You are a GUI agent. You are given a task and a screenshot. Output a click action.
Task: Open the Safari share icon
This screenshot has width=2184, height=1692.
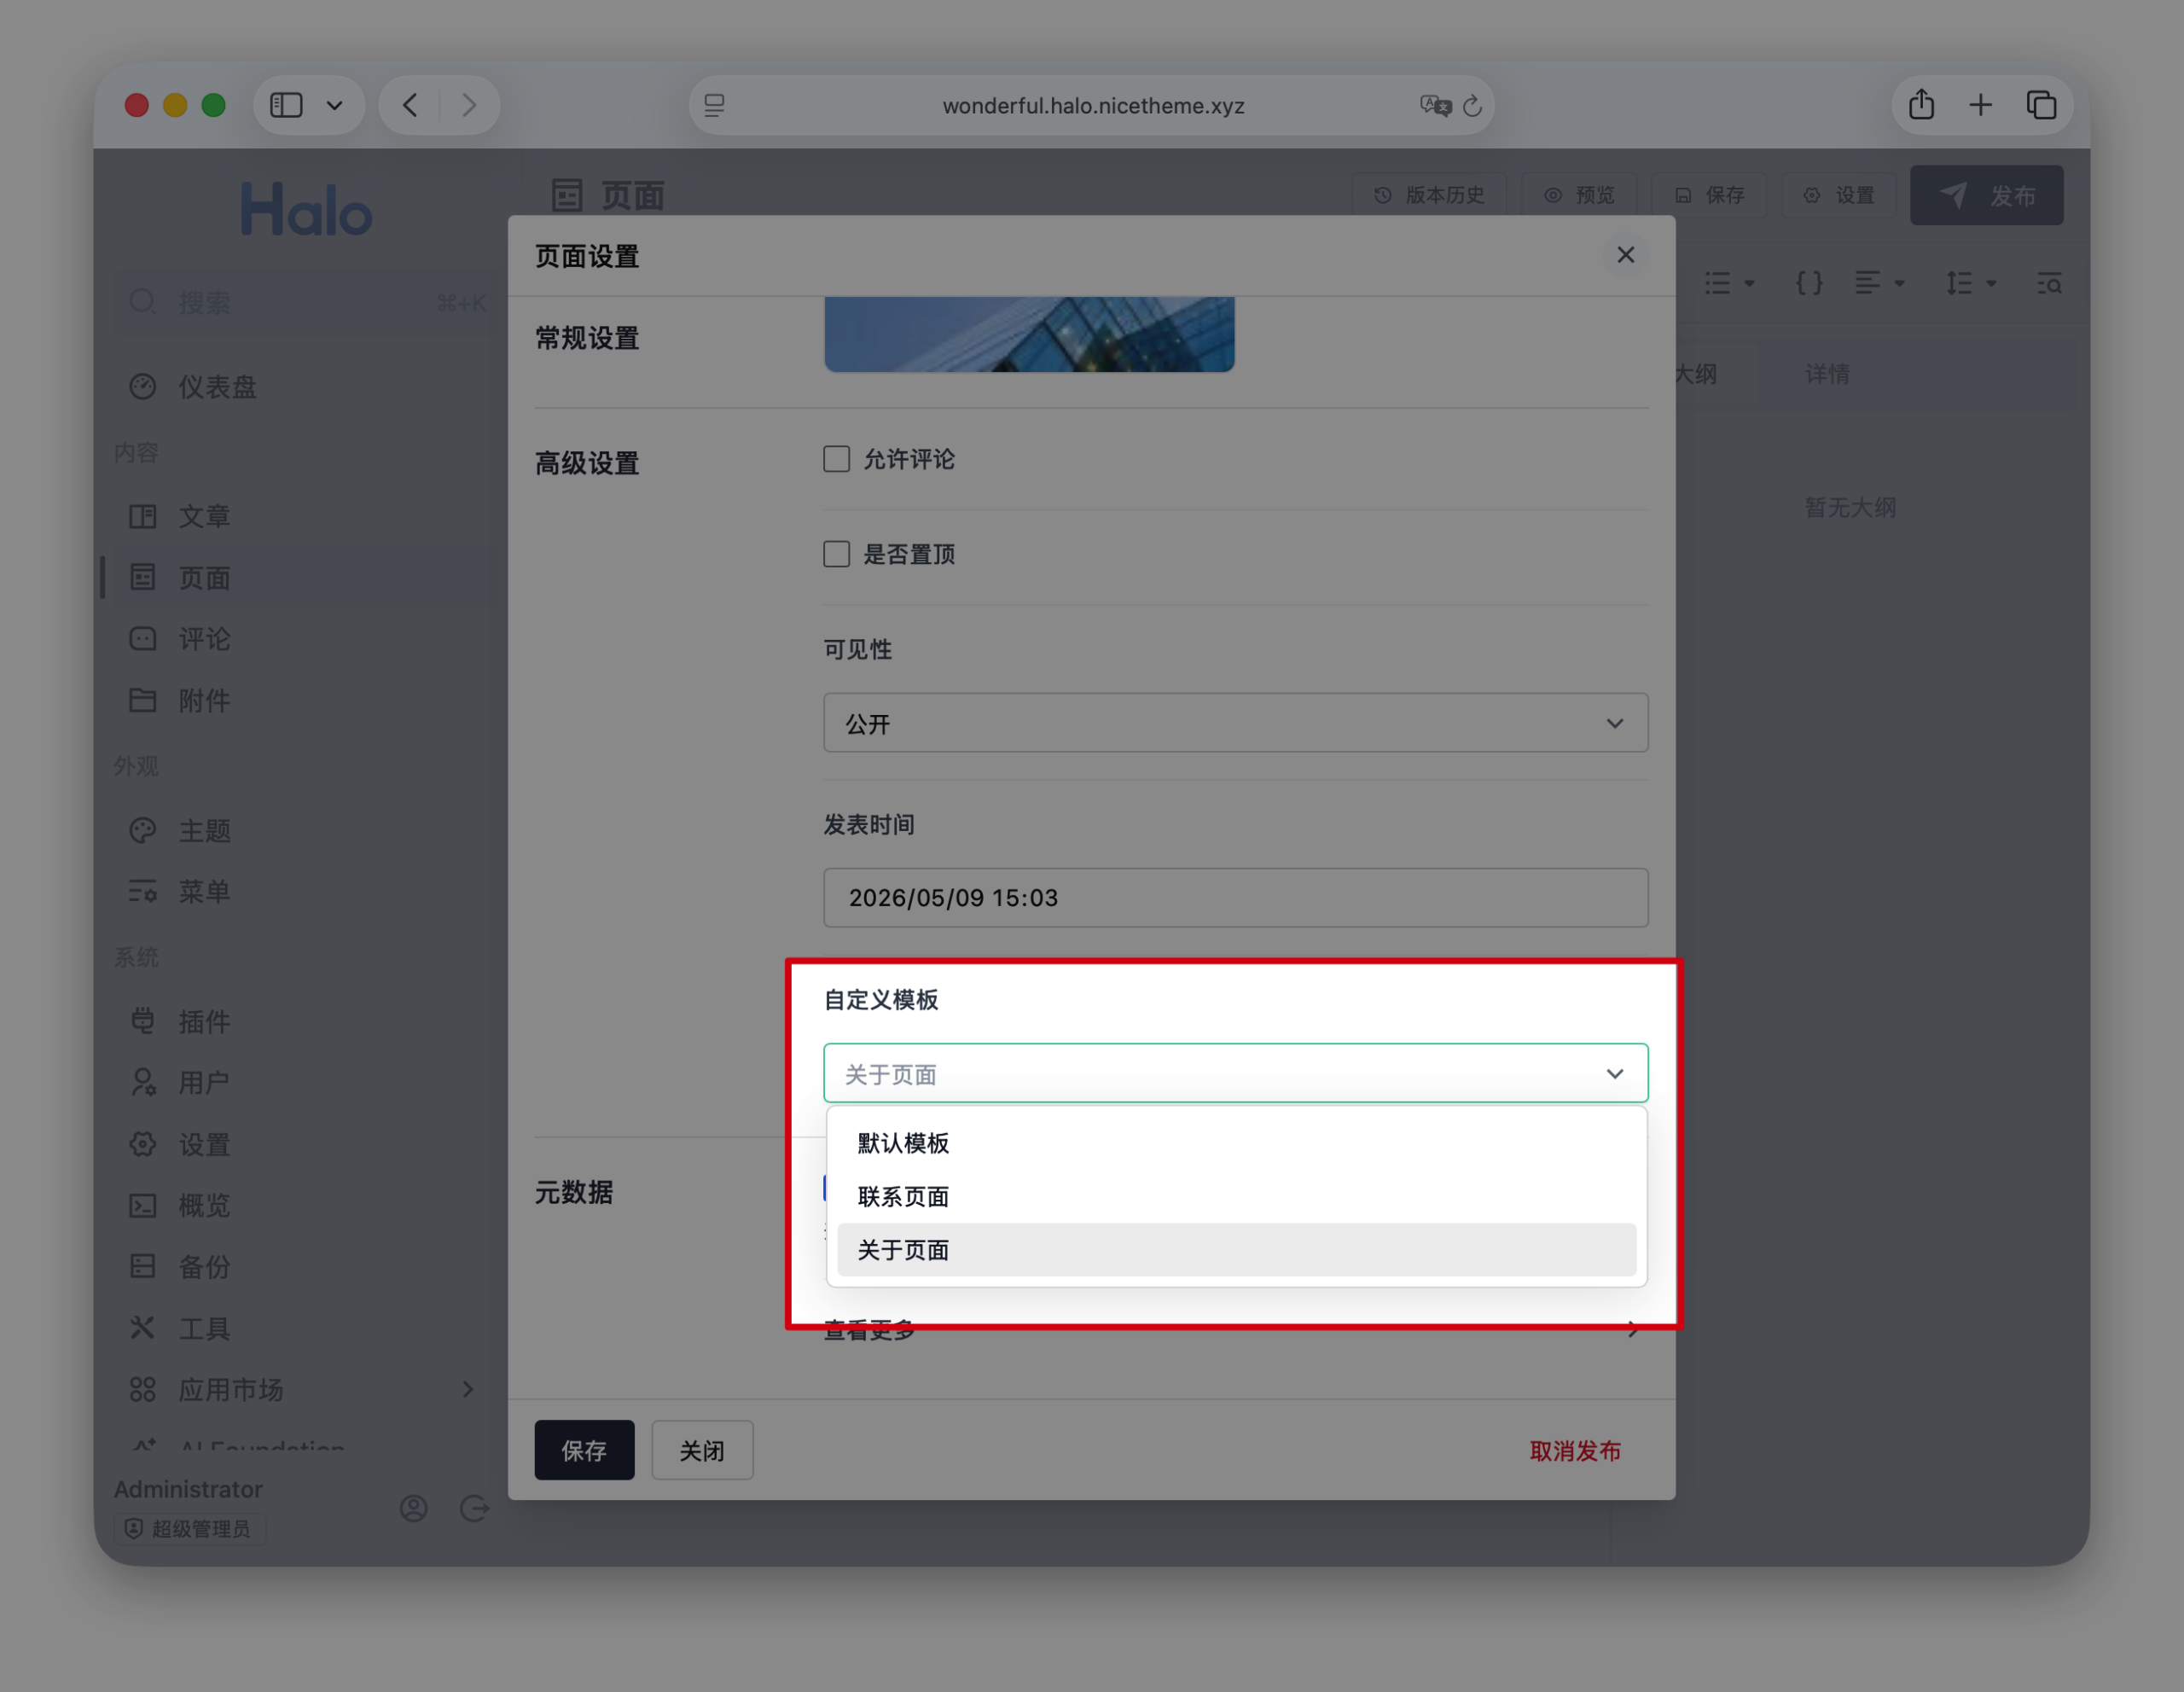(1921, 104)
